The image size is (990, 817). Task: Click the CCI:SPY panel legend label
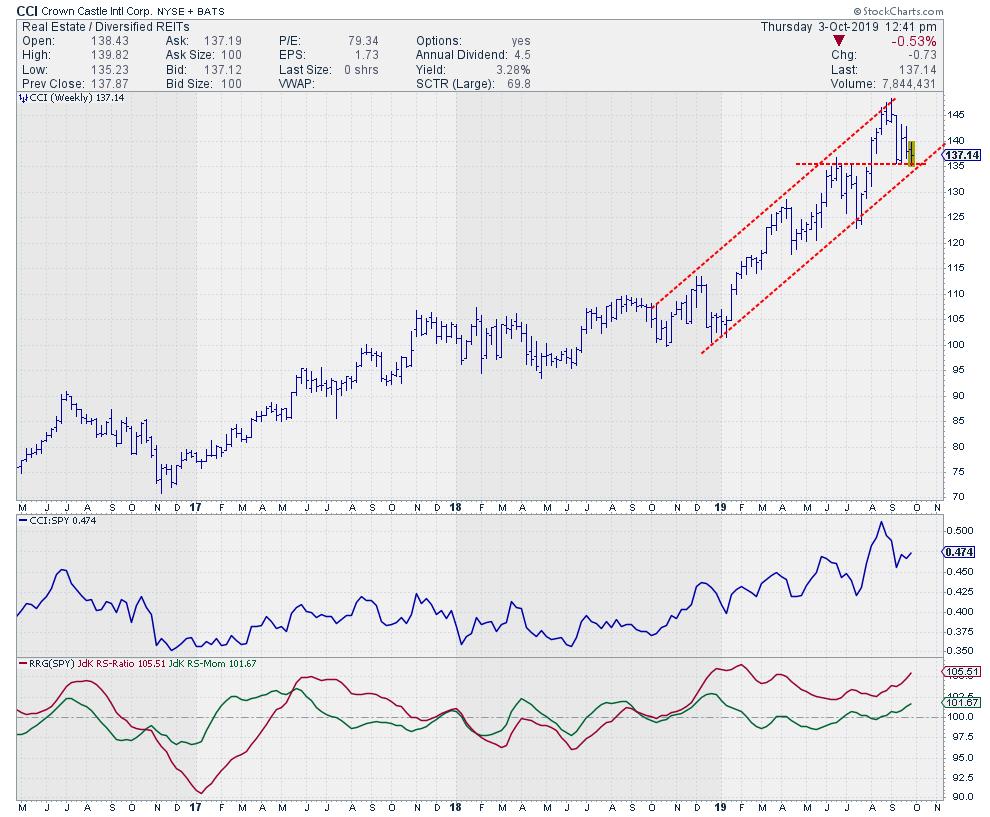[54, 520]
